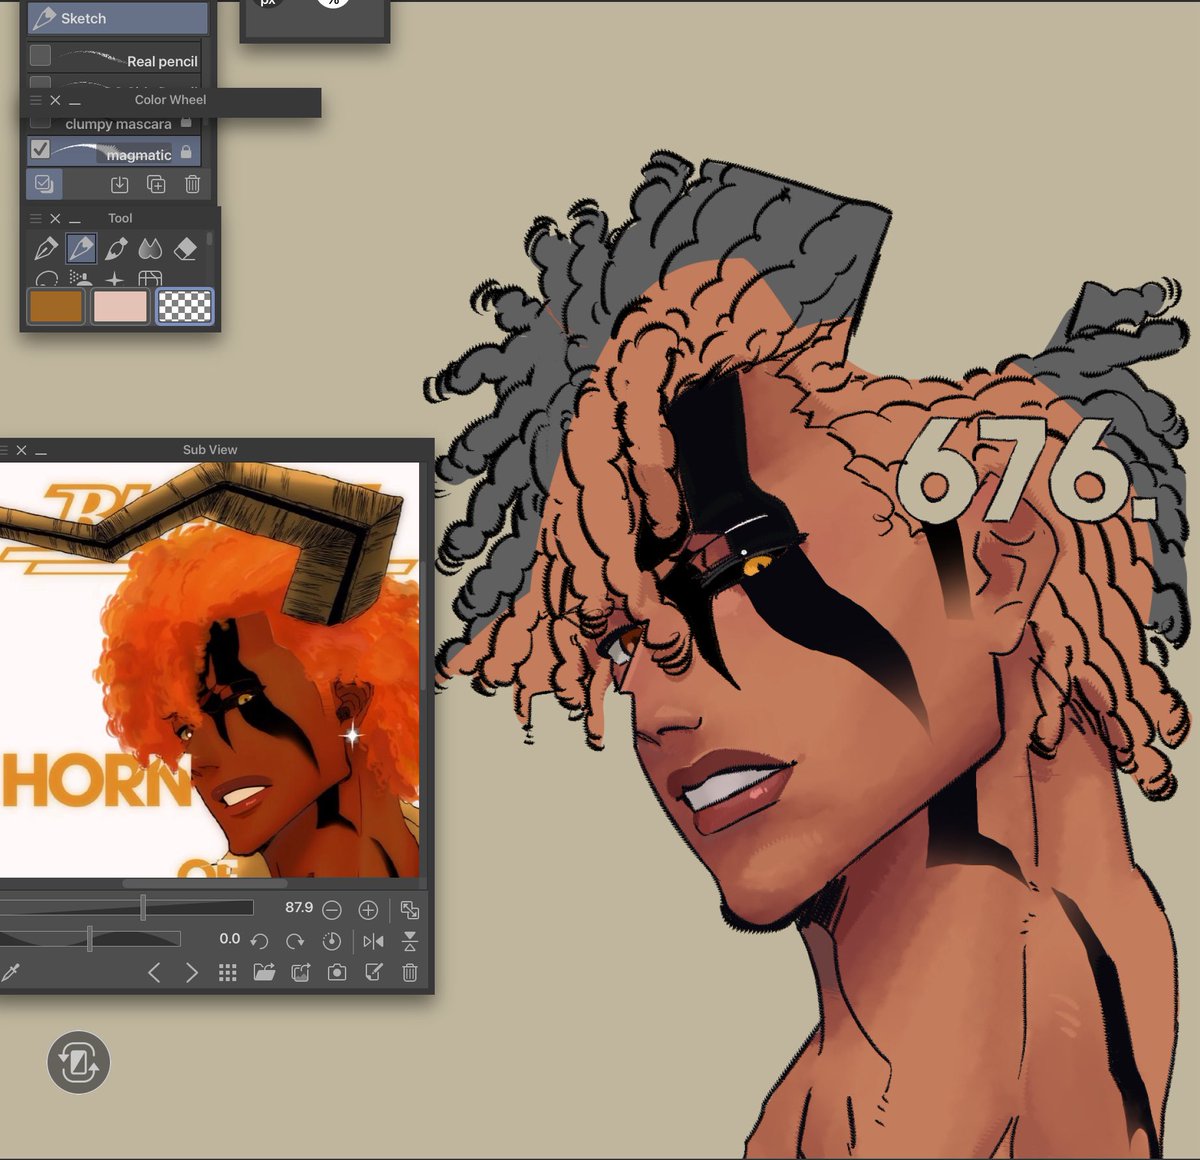1200x1160 pixels.
Task: Choose the transparent color swatch
Action: pyautogui.click(x=185, y=306)
